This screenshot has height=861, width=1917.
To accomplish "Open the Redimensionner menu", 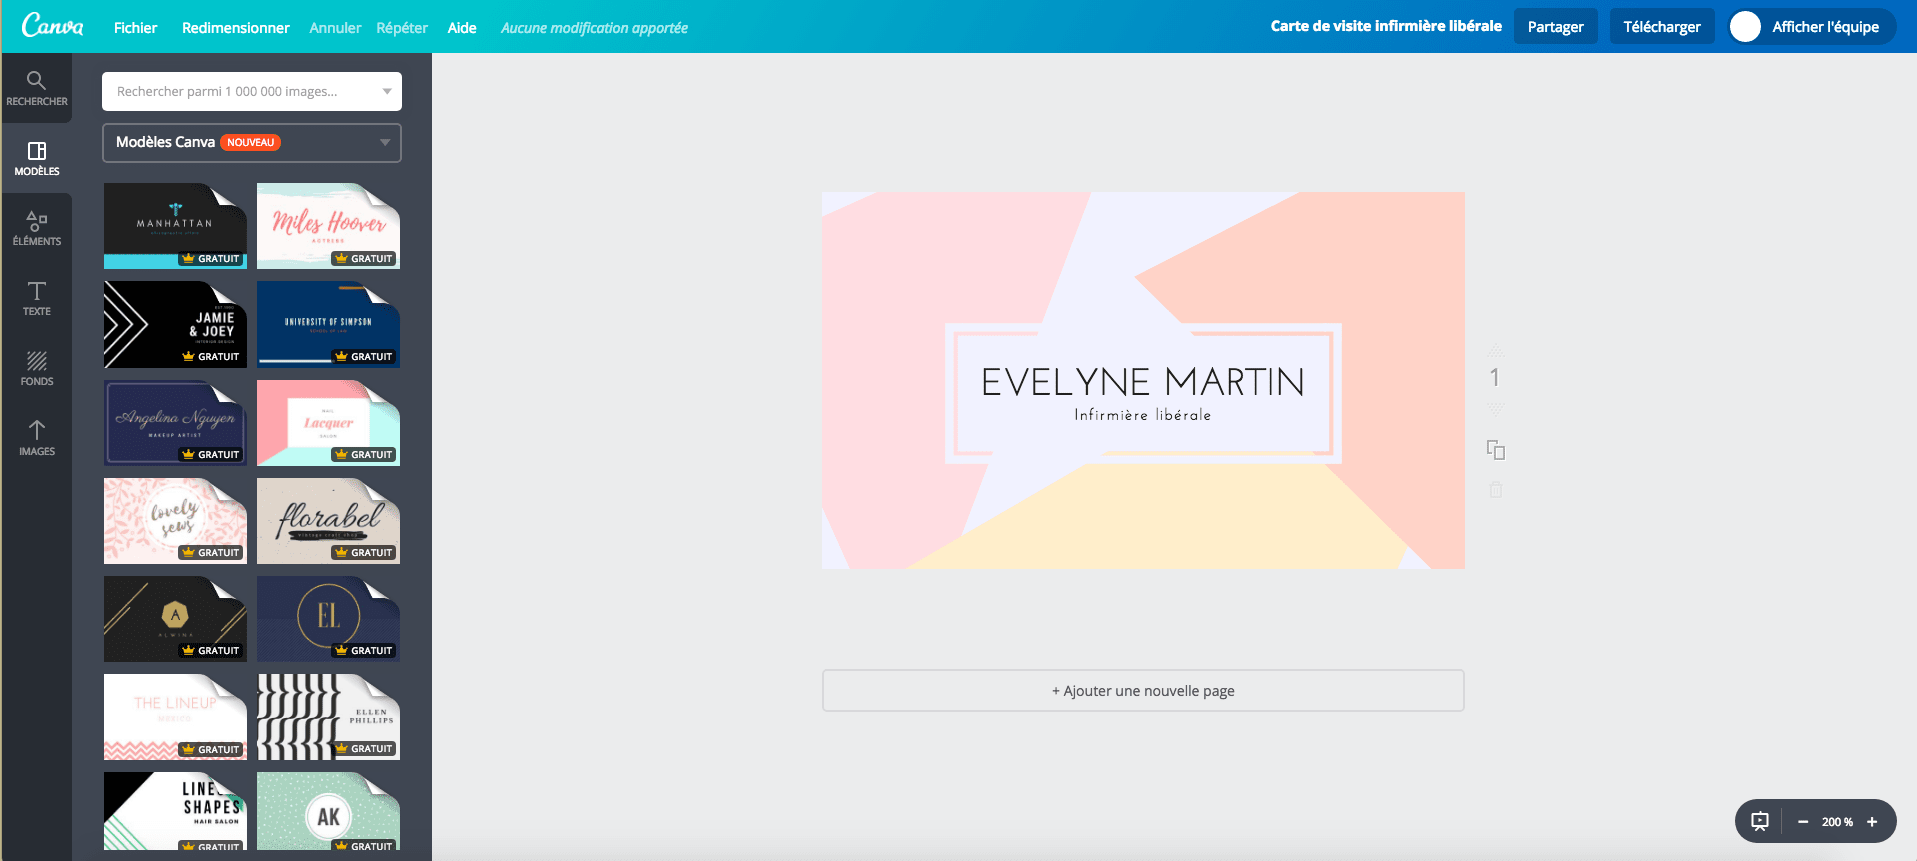I will click(235, 27).
